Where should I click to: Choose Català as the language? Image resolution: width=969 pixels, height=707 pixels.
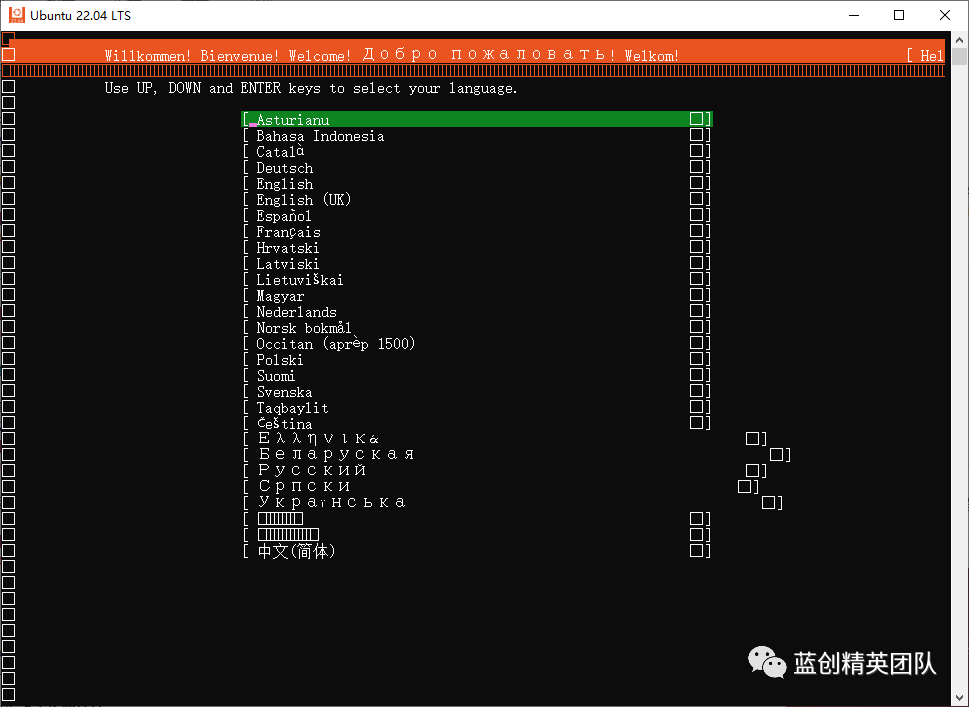pyautogui.click(x=476, y=151)
